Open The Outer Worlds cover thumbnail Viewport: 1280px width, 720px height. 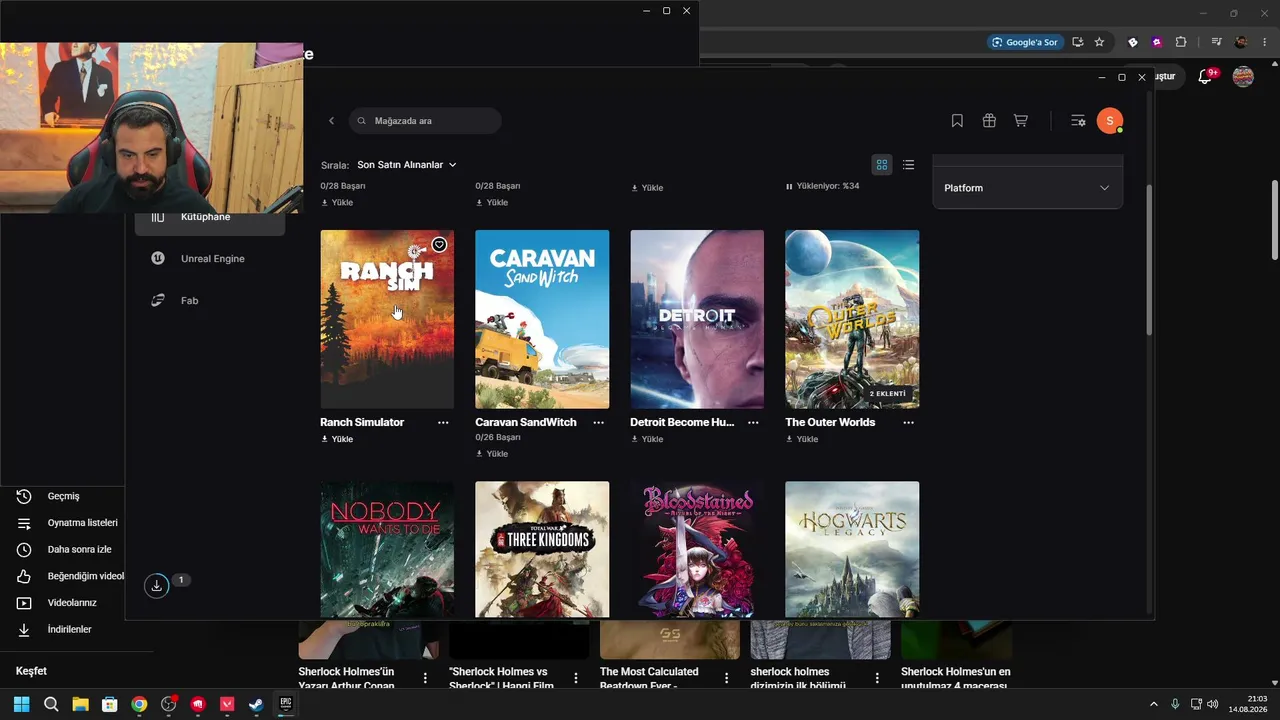852,319
